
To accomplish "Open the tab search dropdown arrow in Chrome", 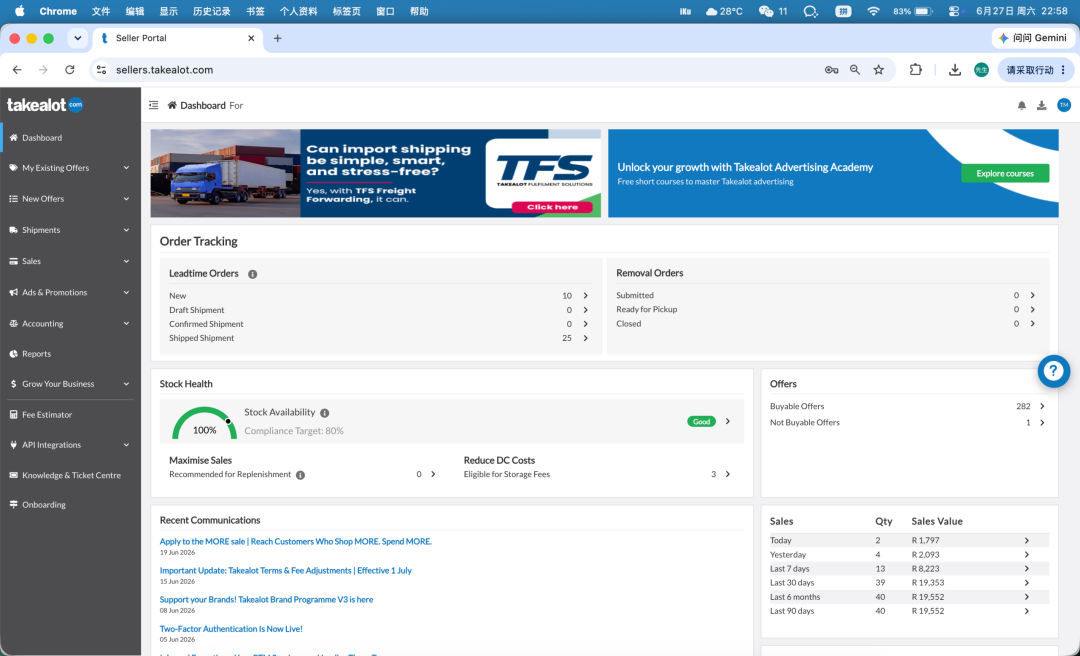I will [x=78, y=38].
